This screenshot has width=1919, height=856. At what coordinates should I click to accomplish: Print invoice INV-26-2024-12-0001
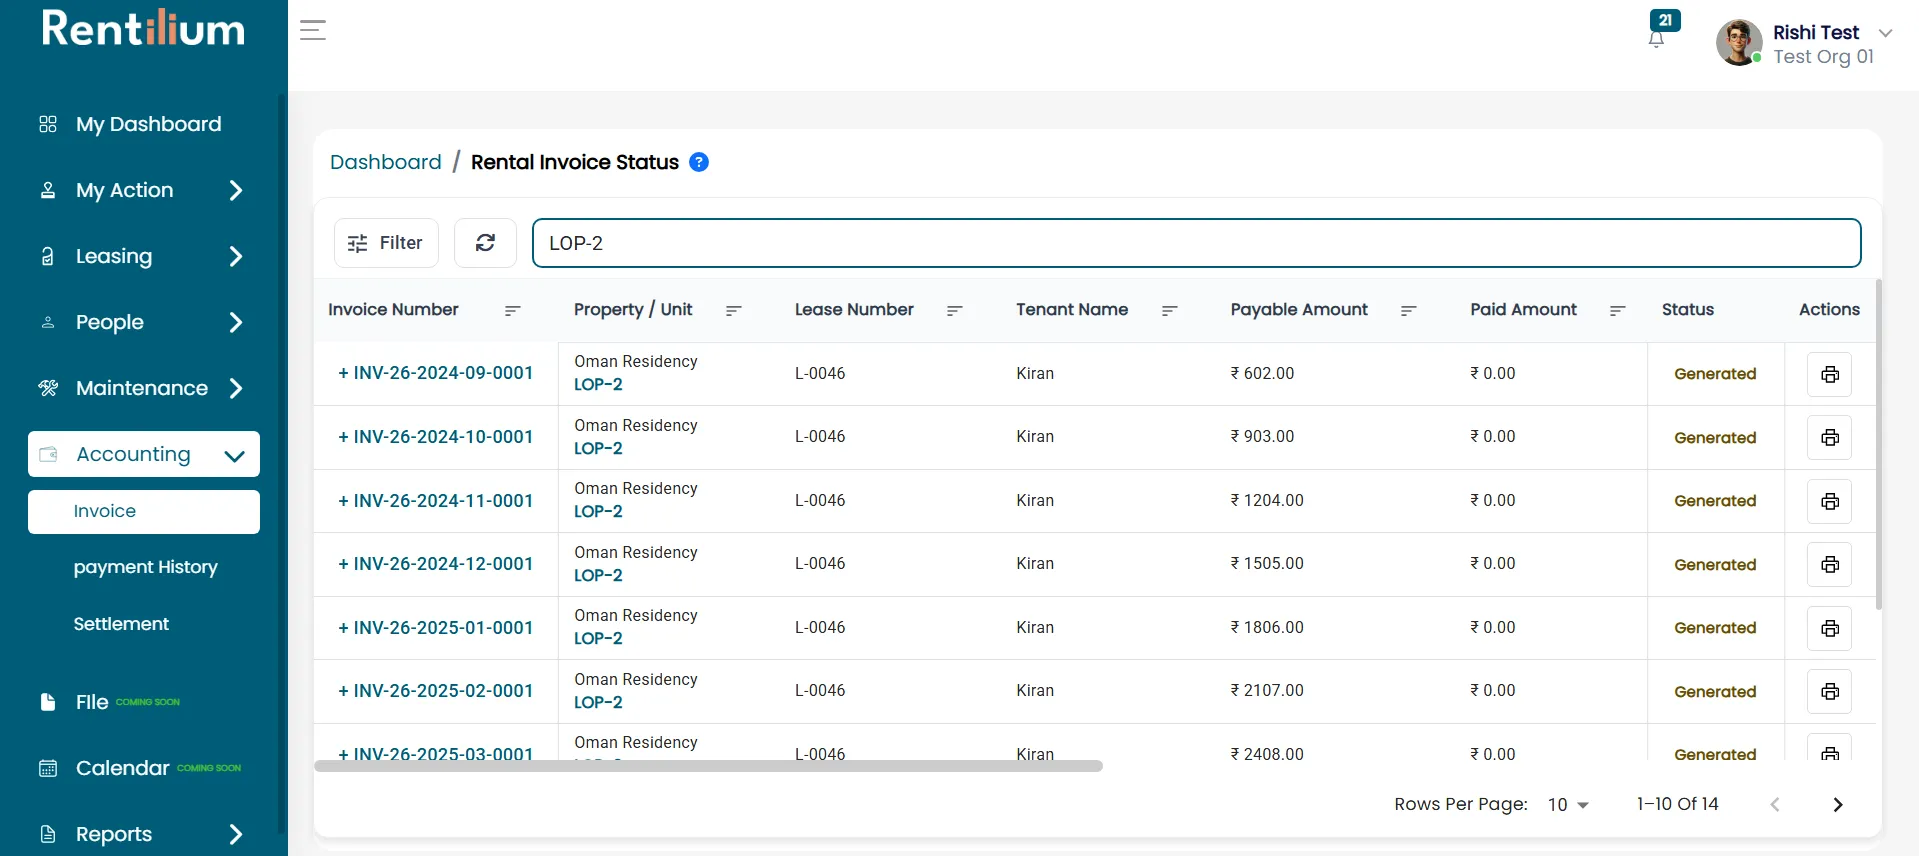pos(1829,564)
